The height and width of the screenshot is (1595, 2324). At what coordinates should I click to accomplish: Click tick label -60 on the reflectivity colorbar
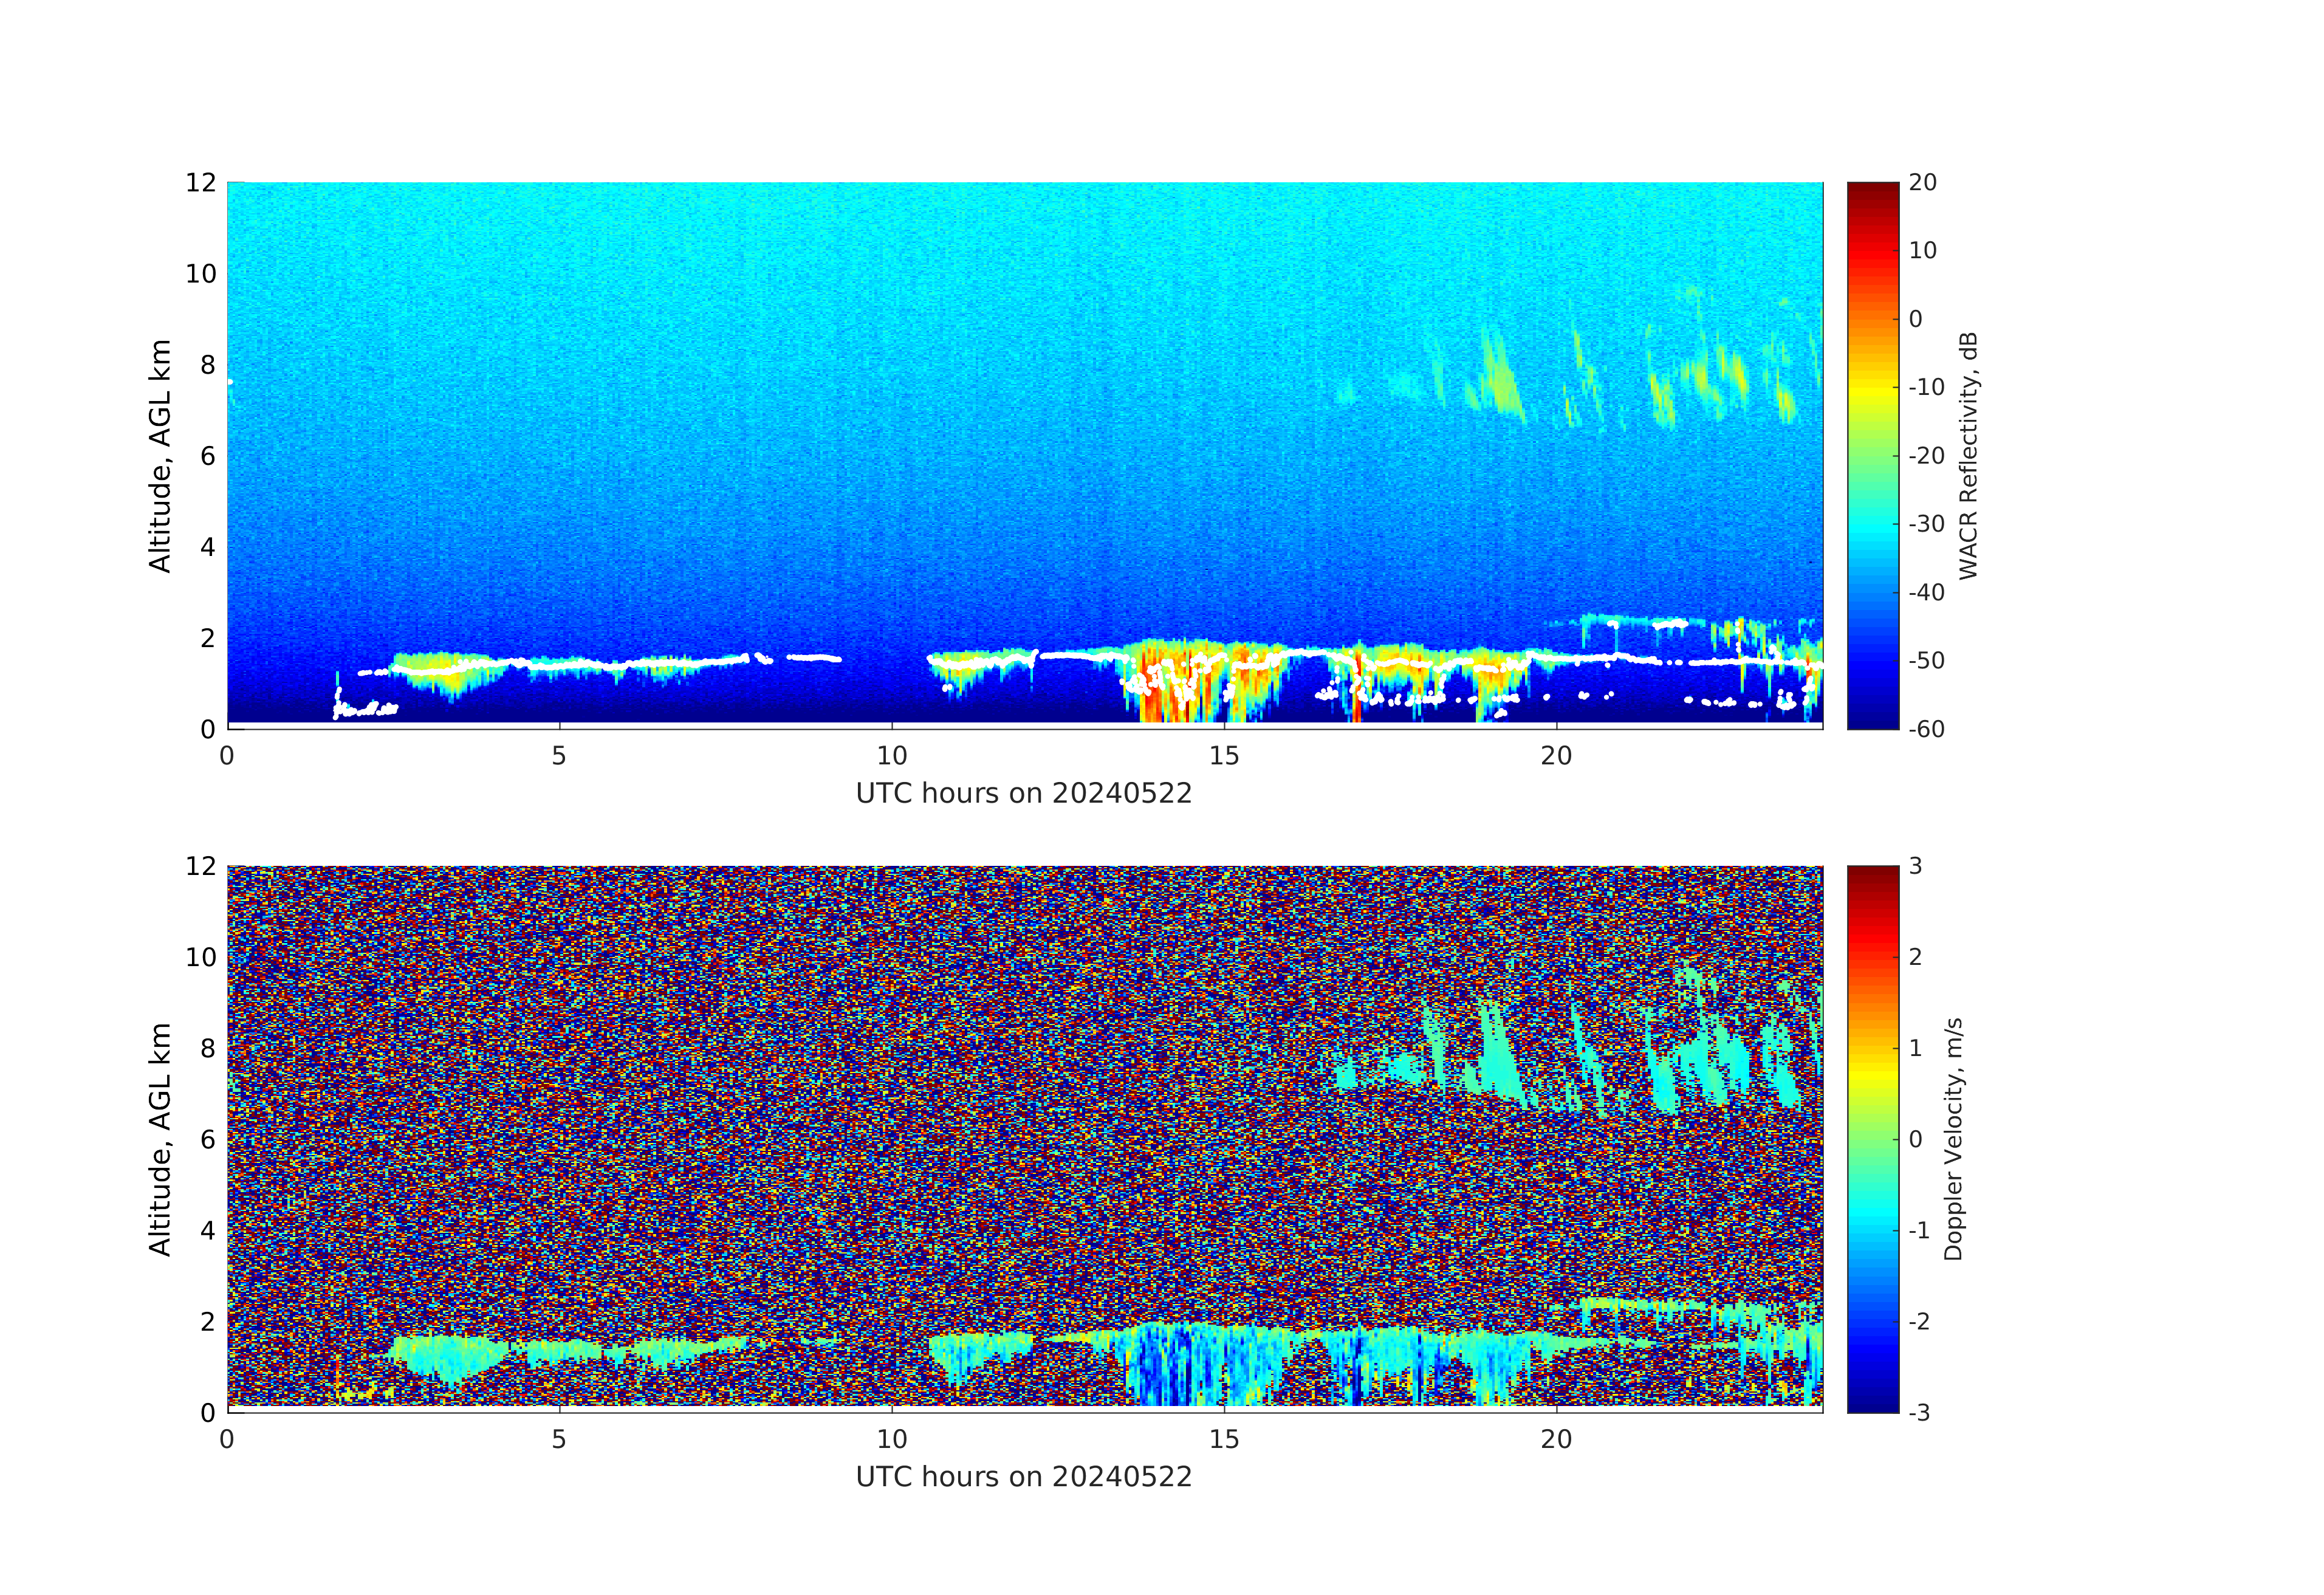tap(1926, 729)
